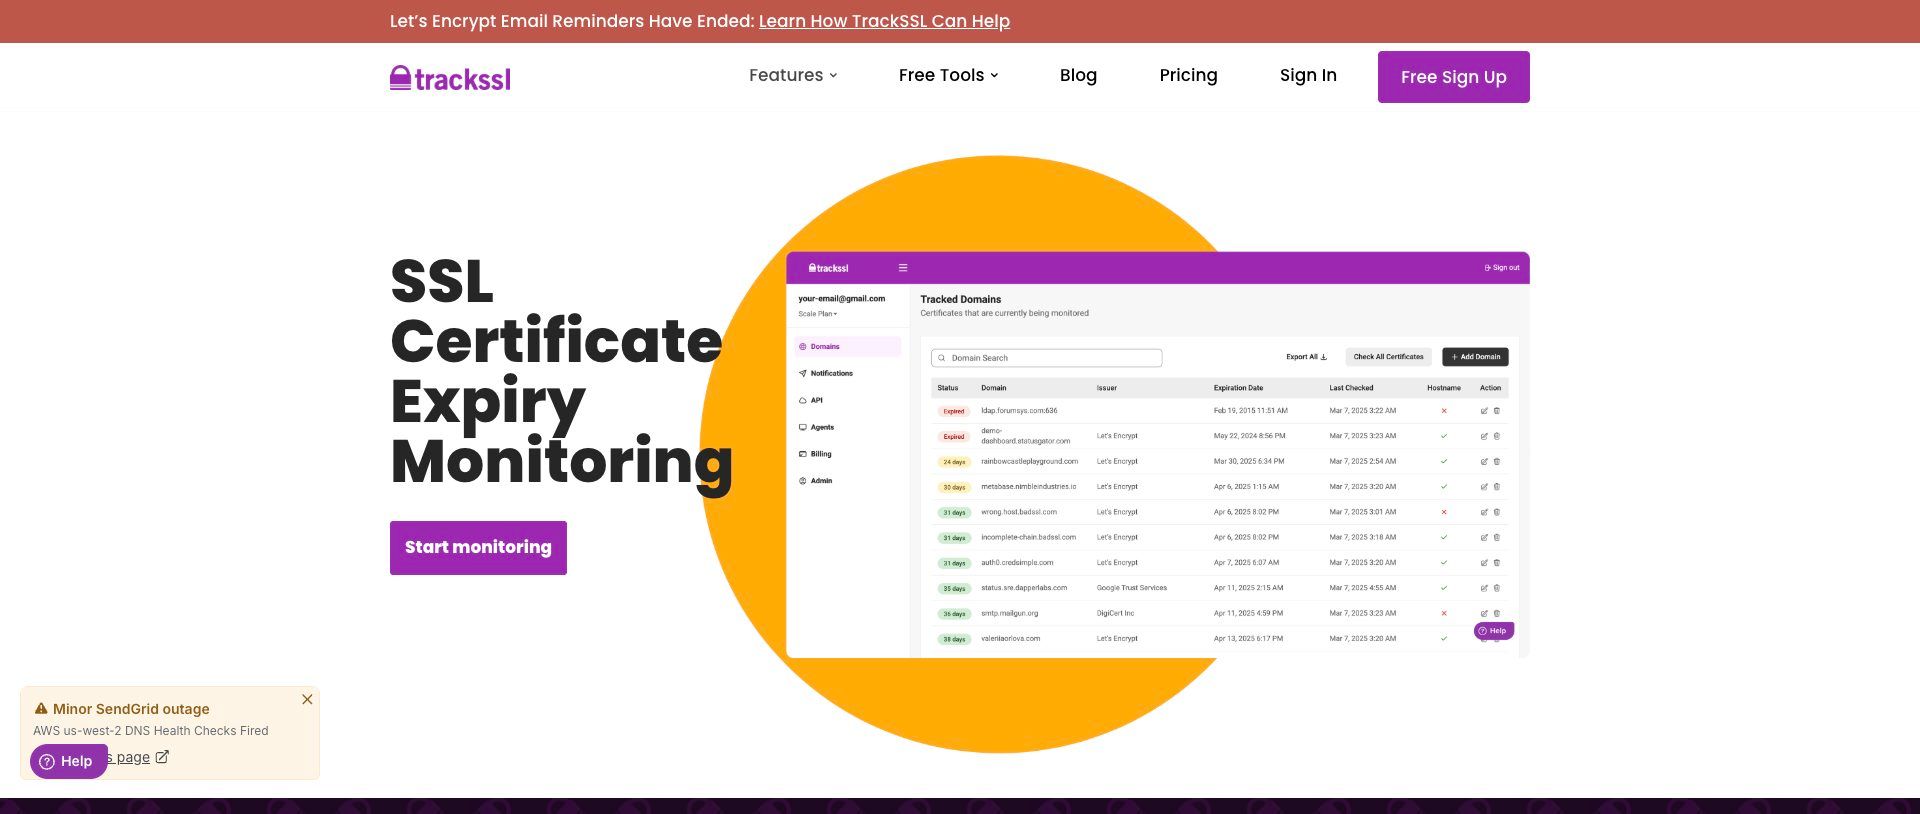Open the Sign In page
Screen dimensions: 1920x814
click(x=1308, y=75)
